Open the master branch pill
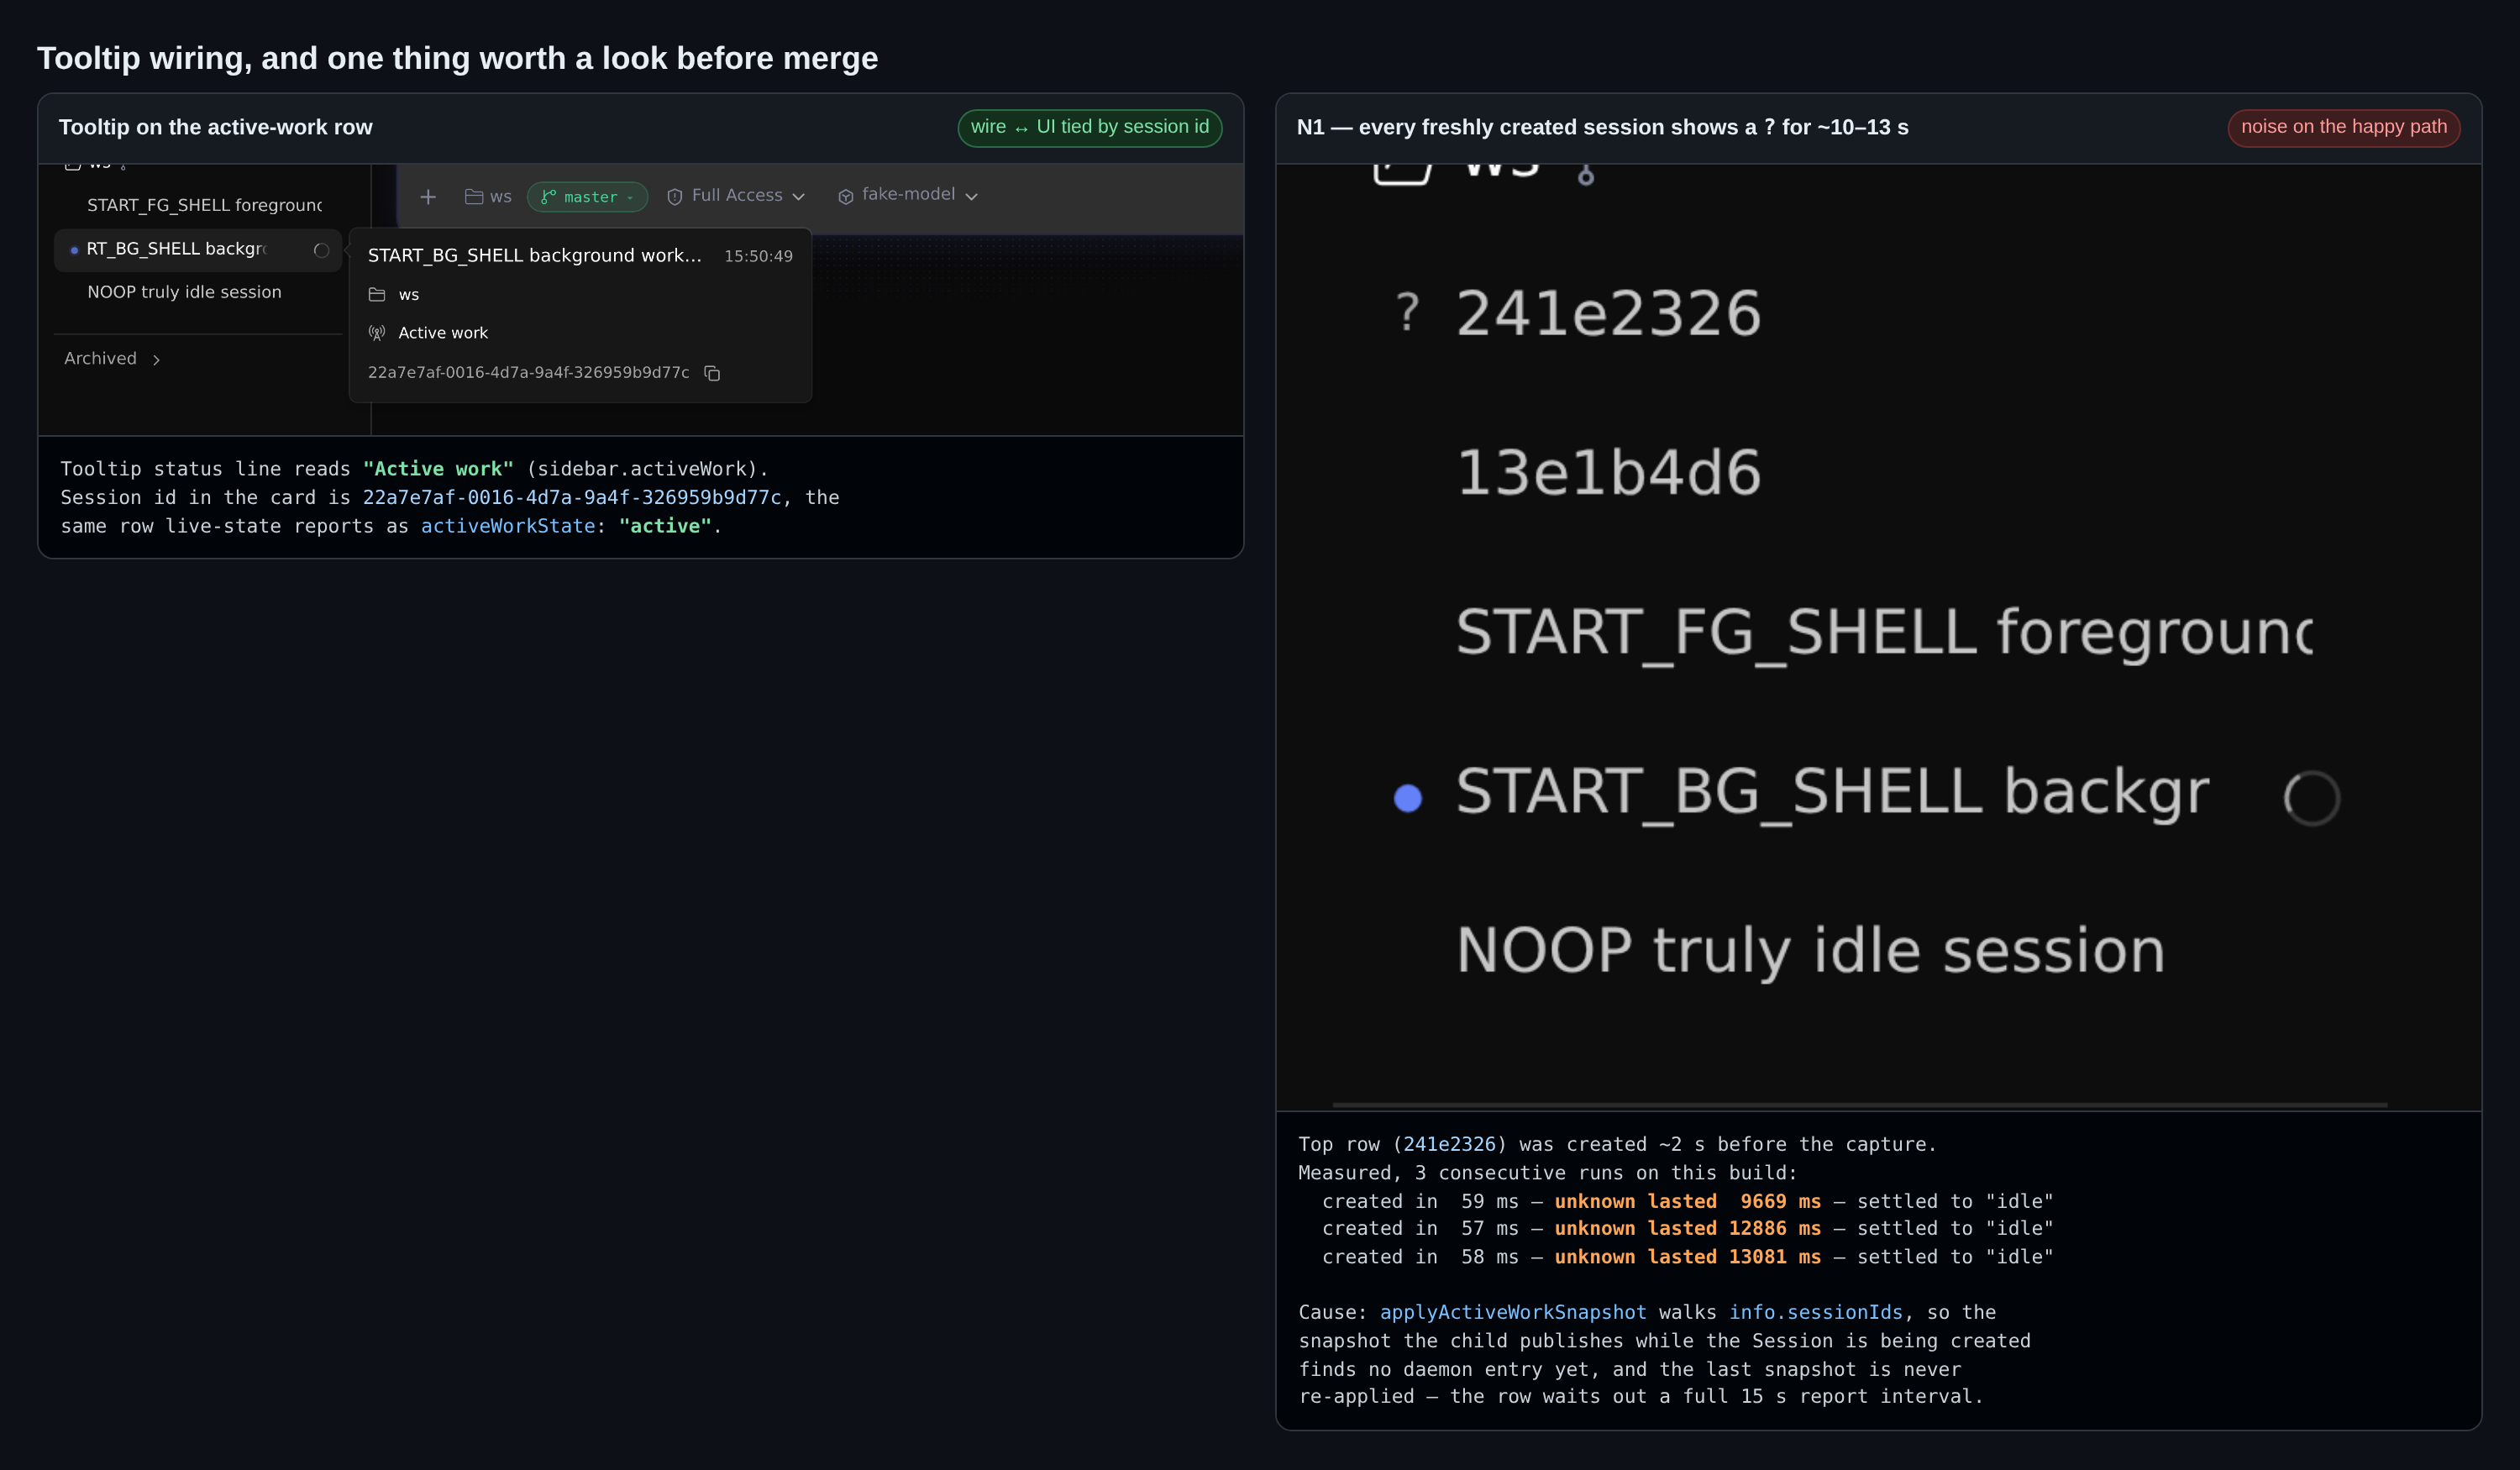This screenshot has width=2520, height=1470. pos(587,197)
